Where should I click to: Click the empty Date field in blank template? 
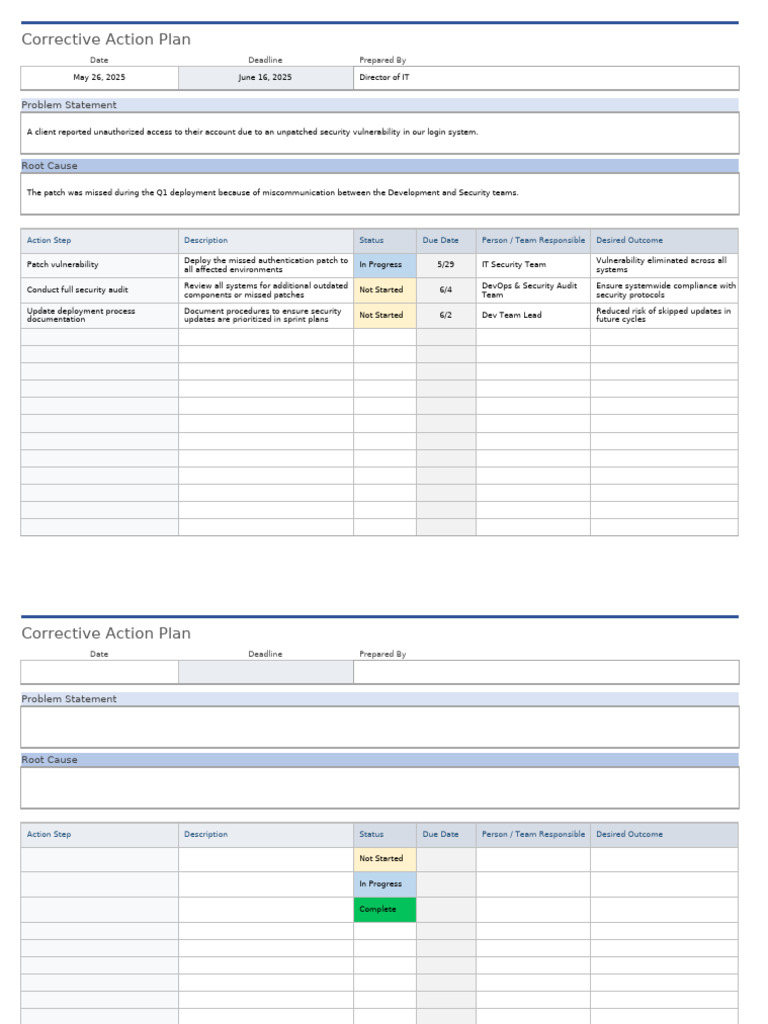tap(99, 672)
